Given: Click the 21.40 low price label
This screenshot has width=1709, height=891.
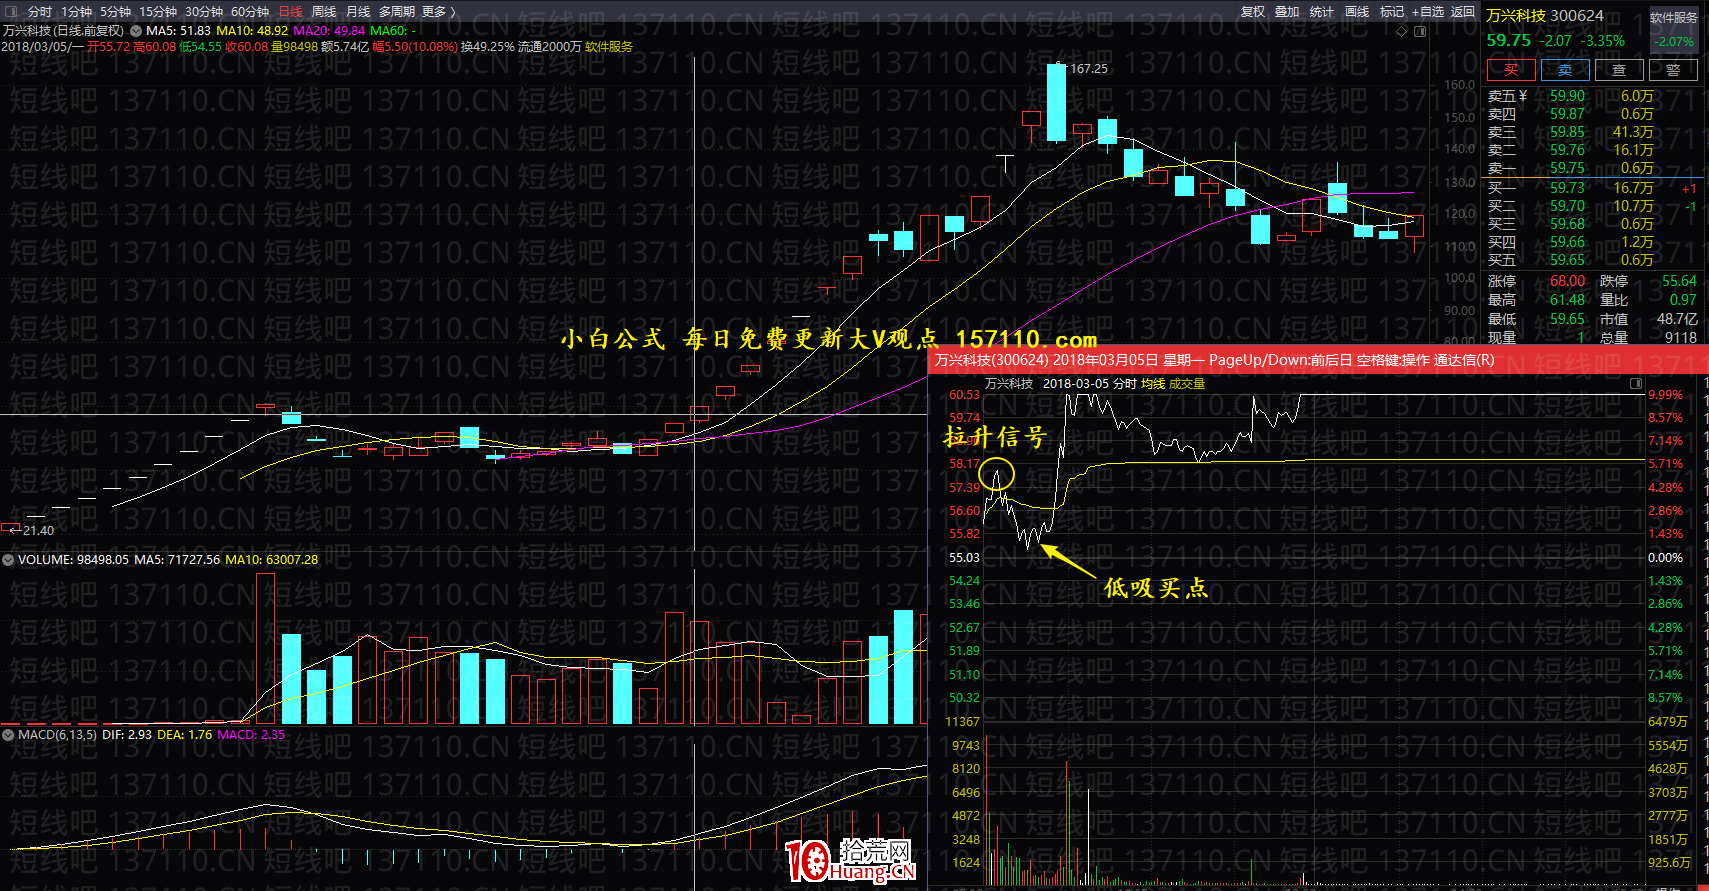Looking at the screenshot, I should pos(38,531).
